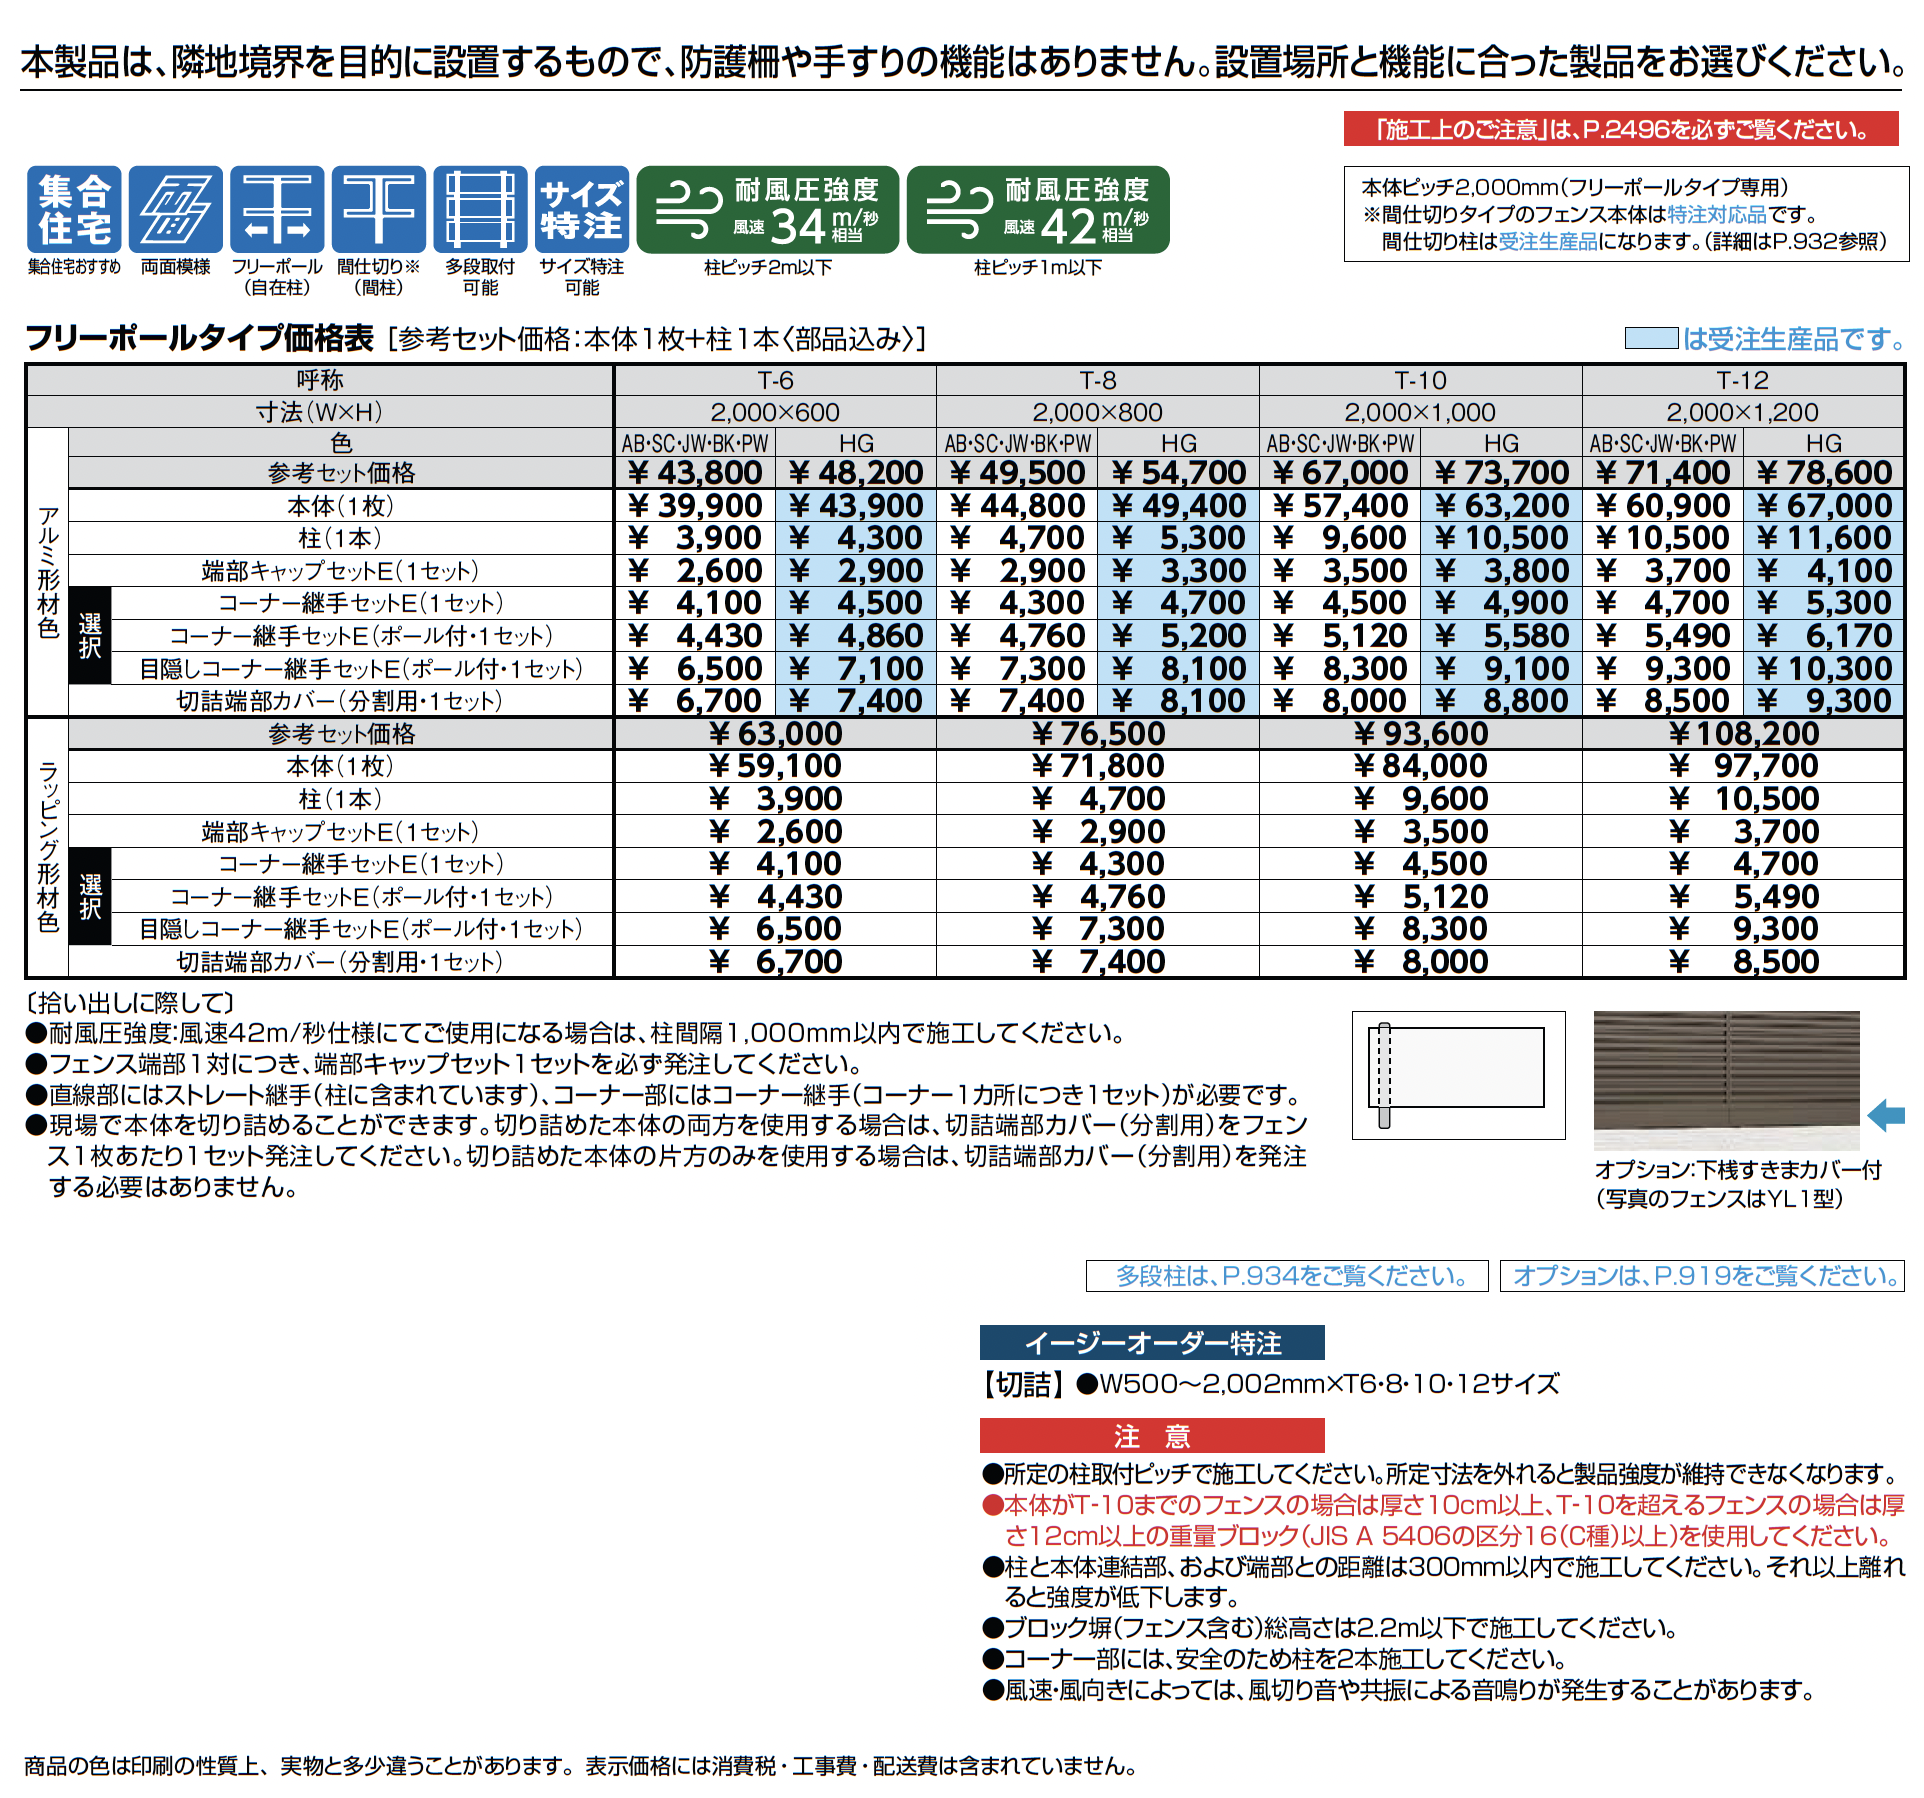Click the 集合住宅 apartment icon badge
The width and height of the screenshot is (1924, 1798).
pyautogui.click(x=74, y=209)
